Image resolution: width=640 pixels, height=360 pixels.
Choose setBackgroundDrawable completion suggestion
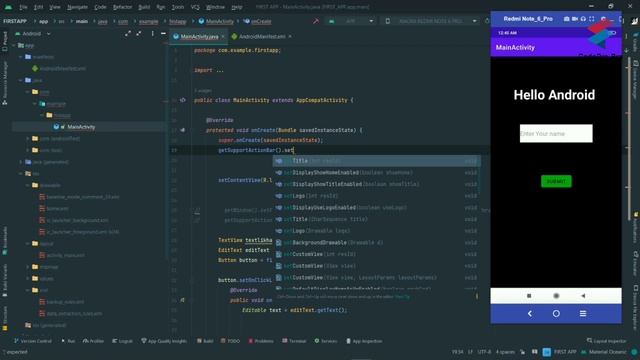point(376,242)
